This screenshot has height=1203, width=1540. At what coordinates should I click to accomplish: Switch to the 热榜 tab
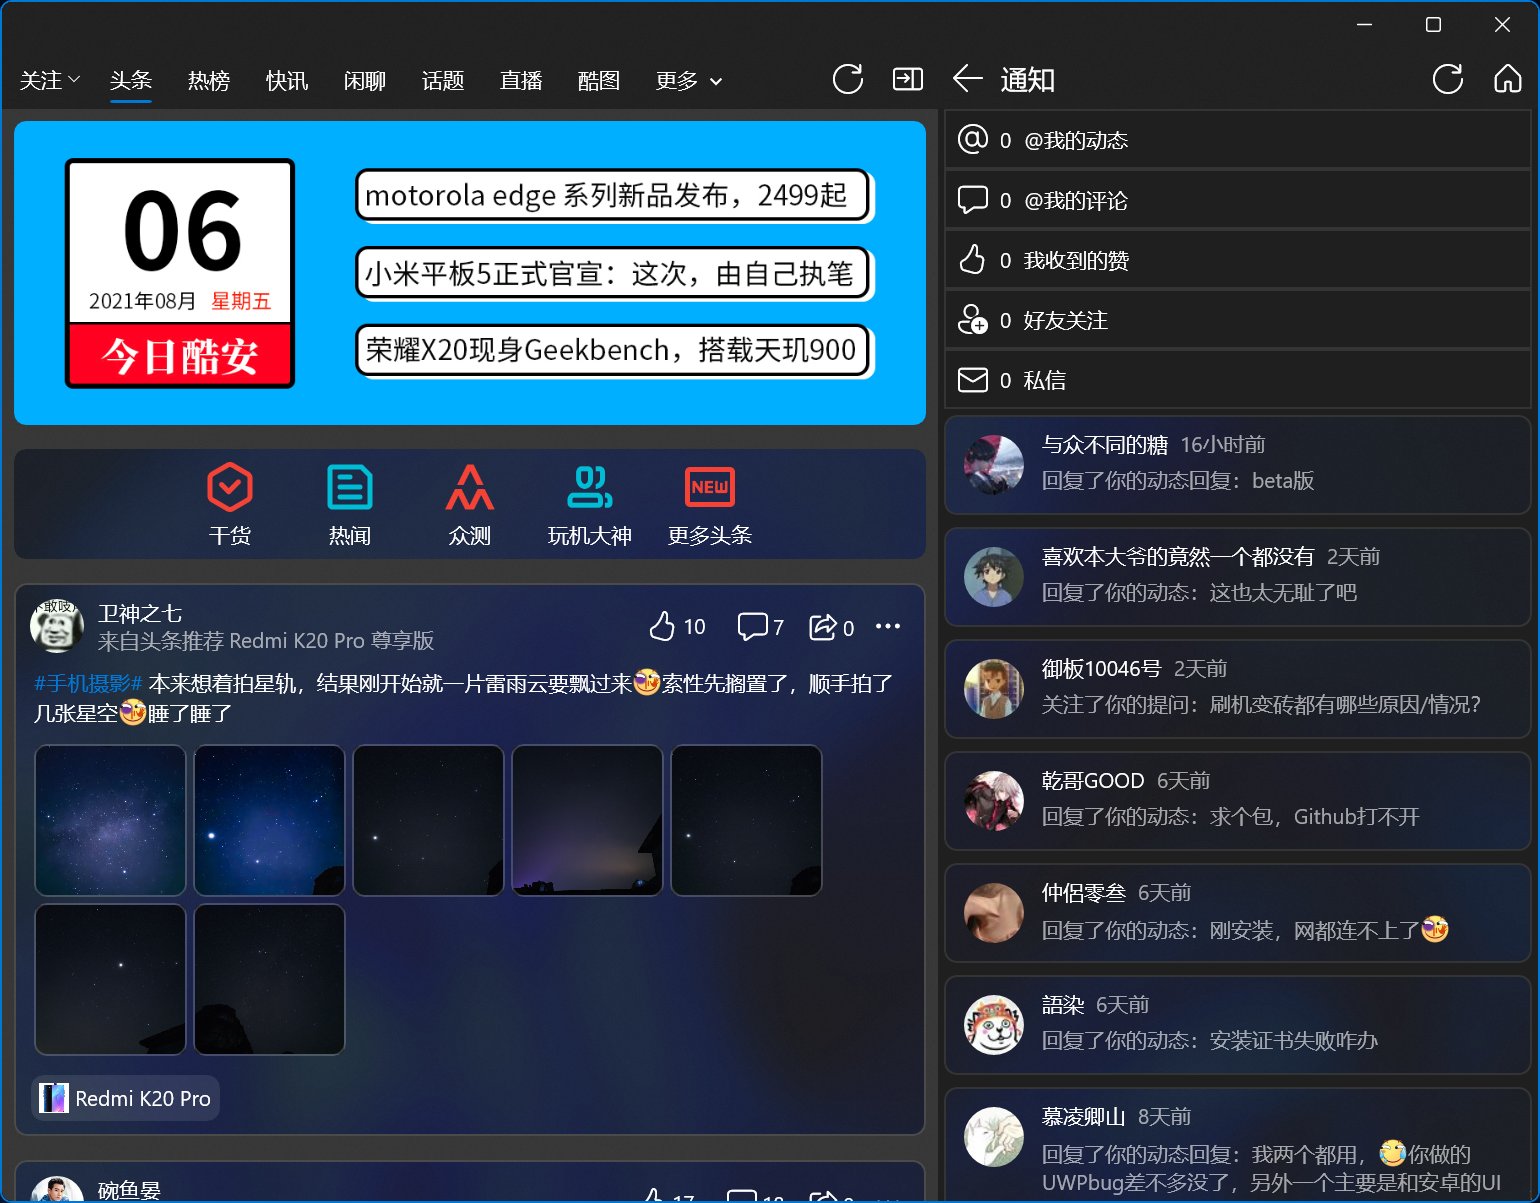coord(209,80)
